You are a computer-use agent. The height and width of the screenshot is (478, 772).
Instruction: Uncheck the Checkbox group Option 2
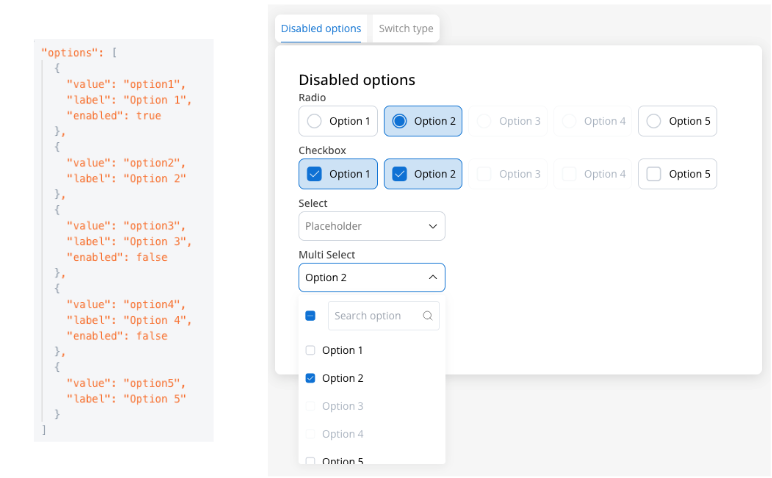(423, 174)
